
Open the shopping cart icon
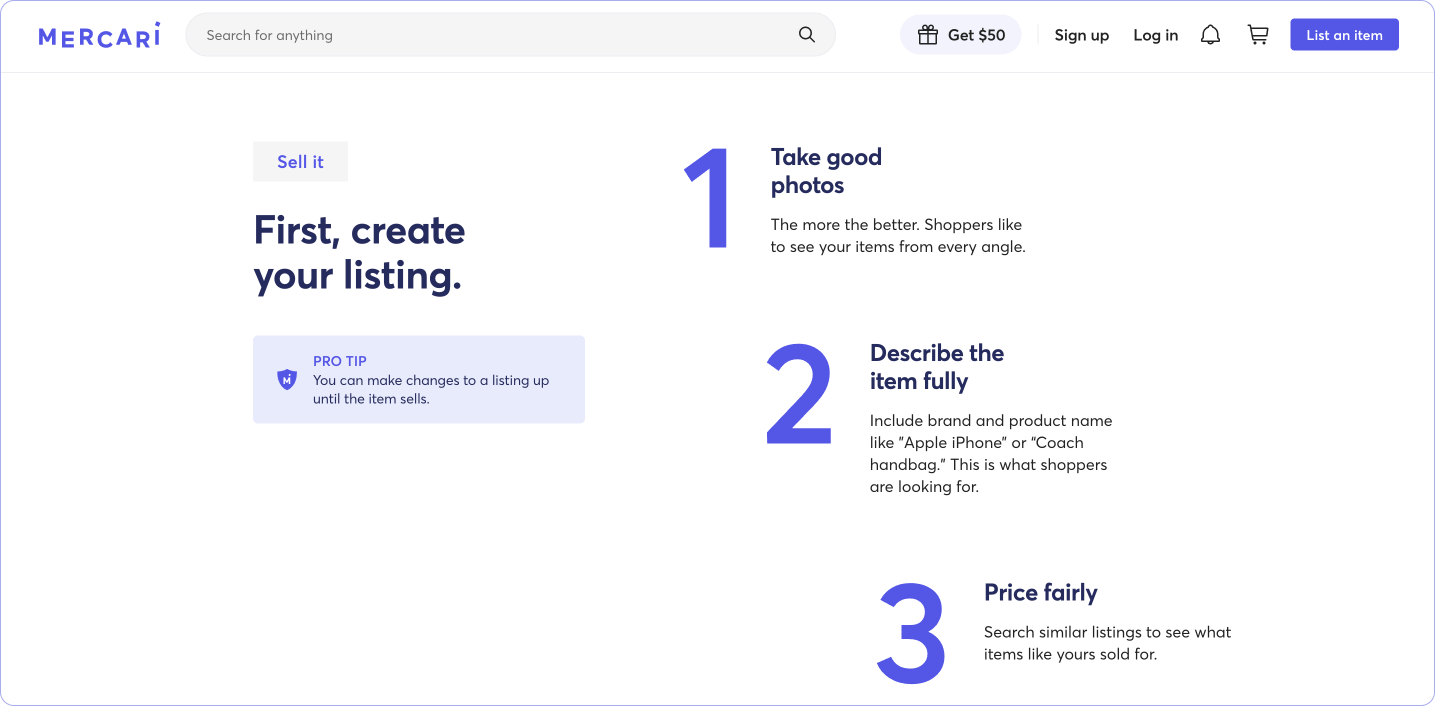click(x=1257, y=33)
